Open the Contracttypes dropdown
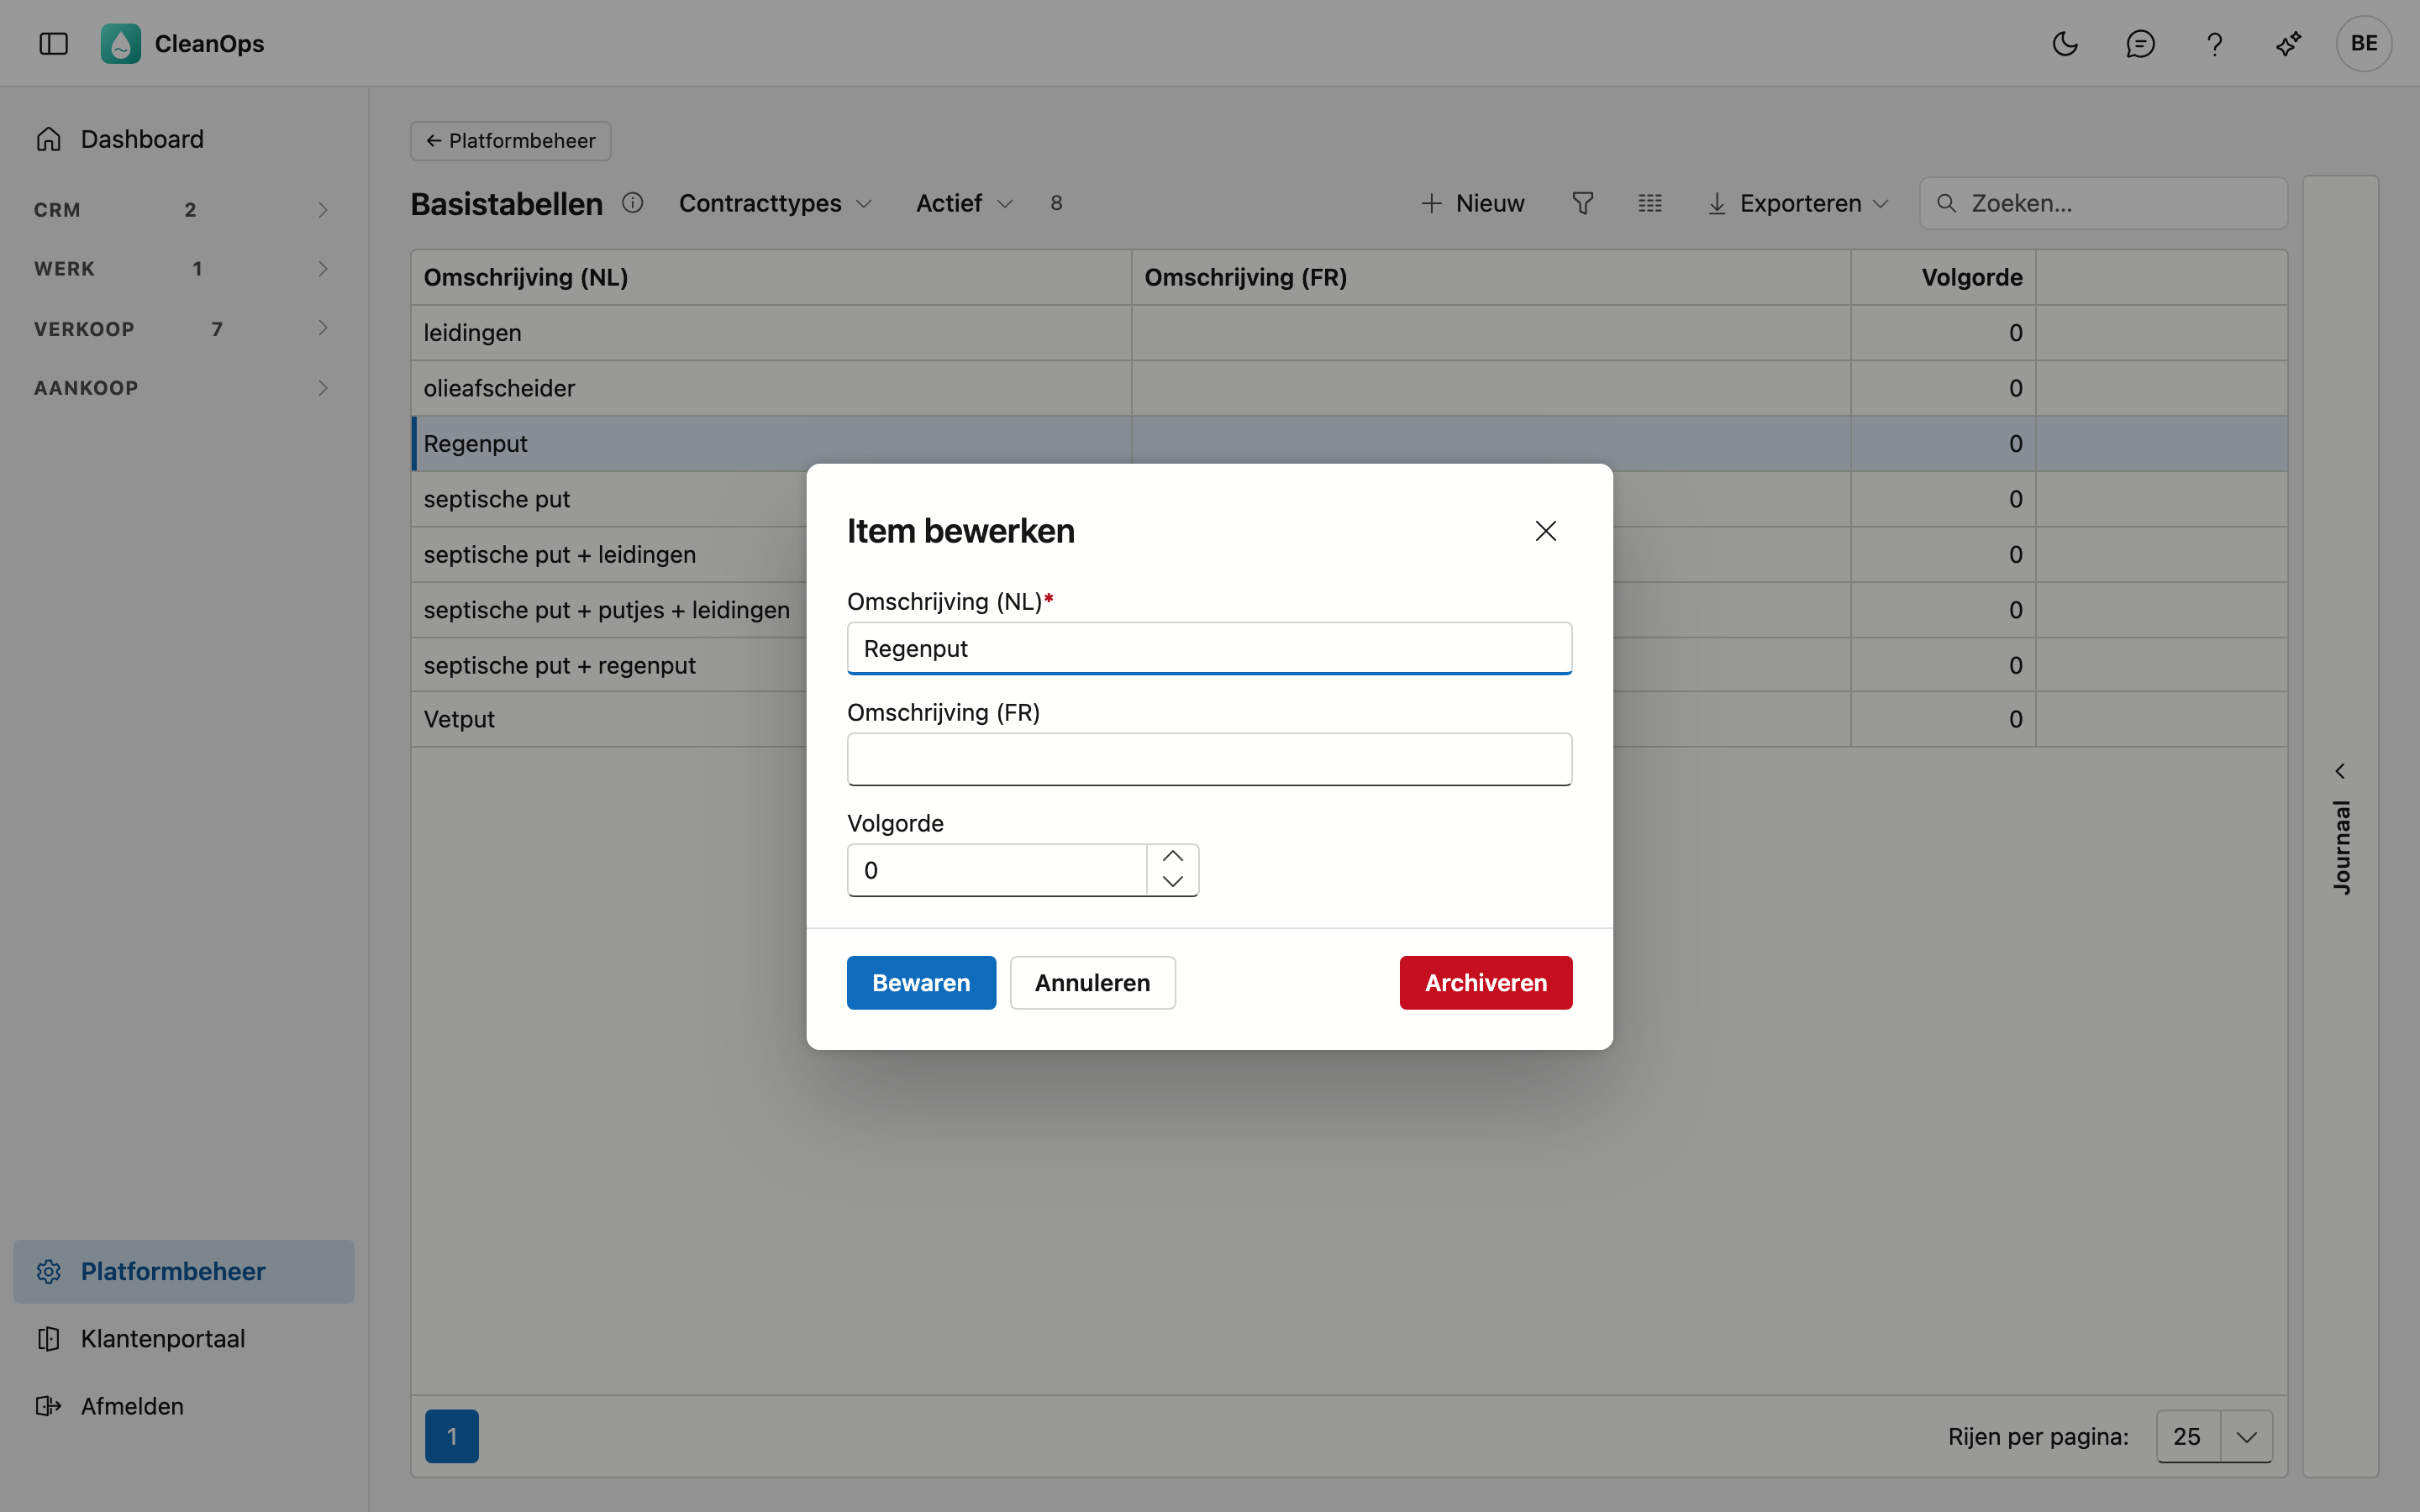2420x1512 pixels. 775,203
